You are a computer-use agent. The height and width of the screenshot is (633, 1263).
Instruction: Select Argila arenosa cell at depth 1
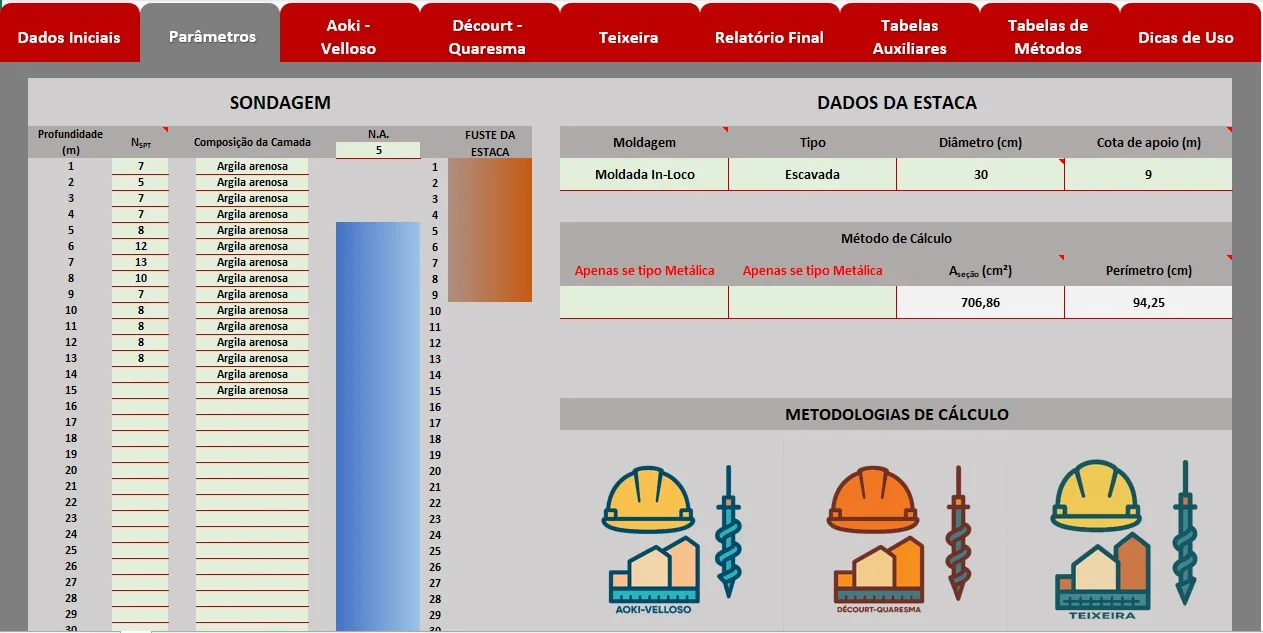coord(252,166)
